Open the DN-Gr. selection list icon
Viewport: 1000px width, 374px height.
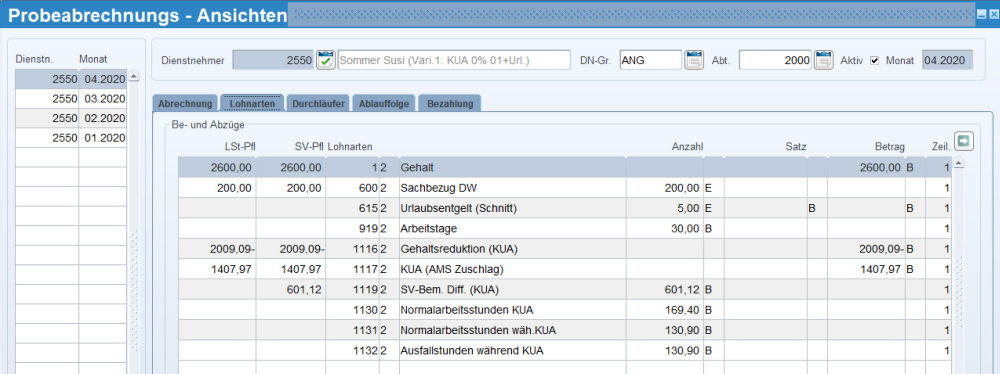[694, 60]
